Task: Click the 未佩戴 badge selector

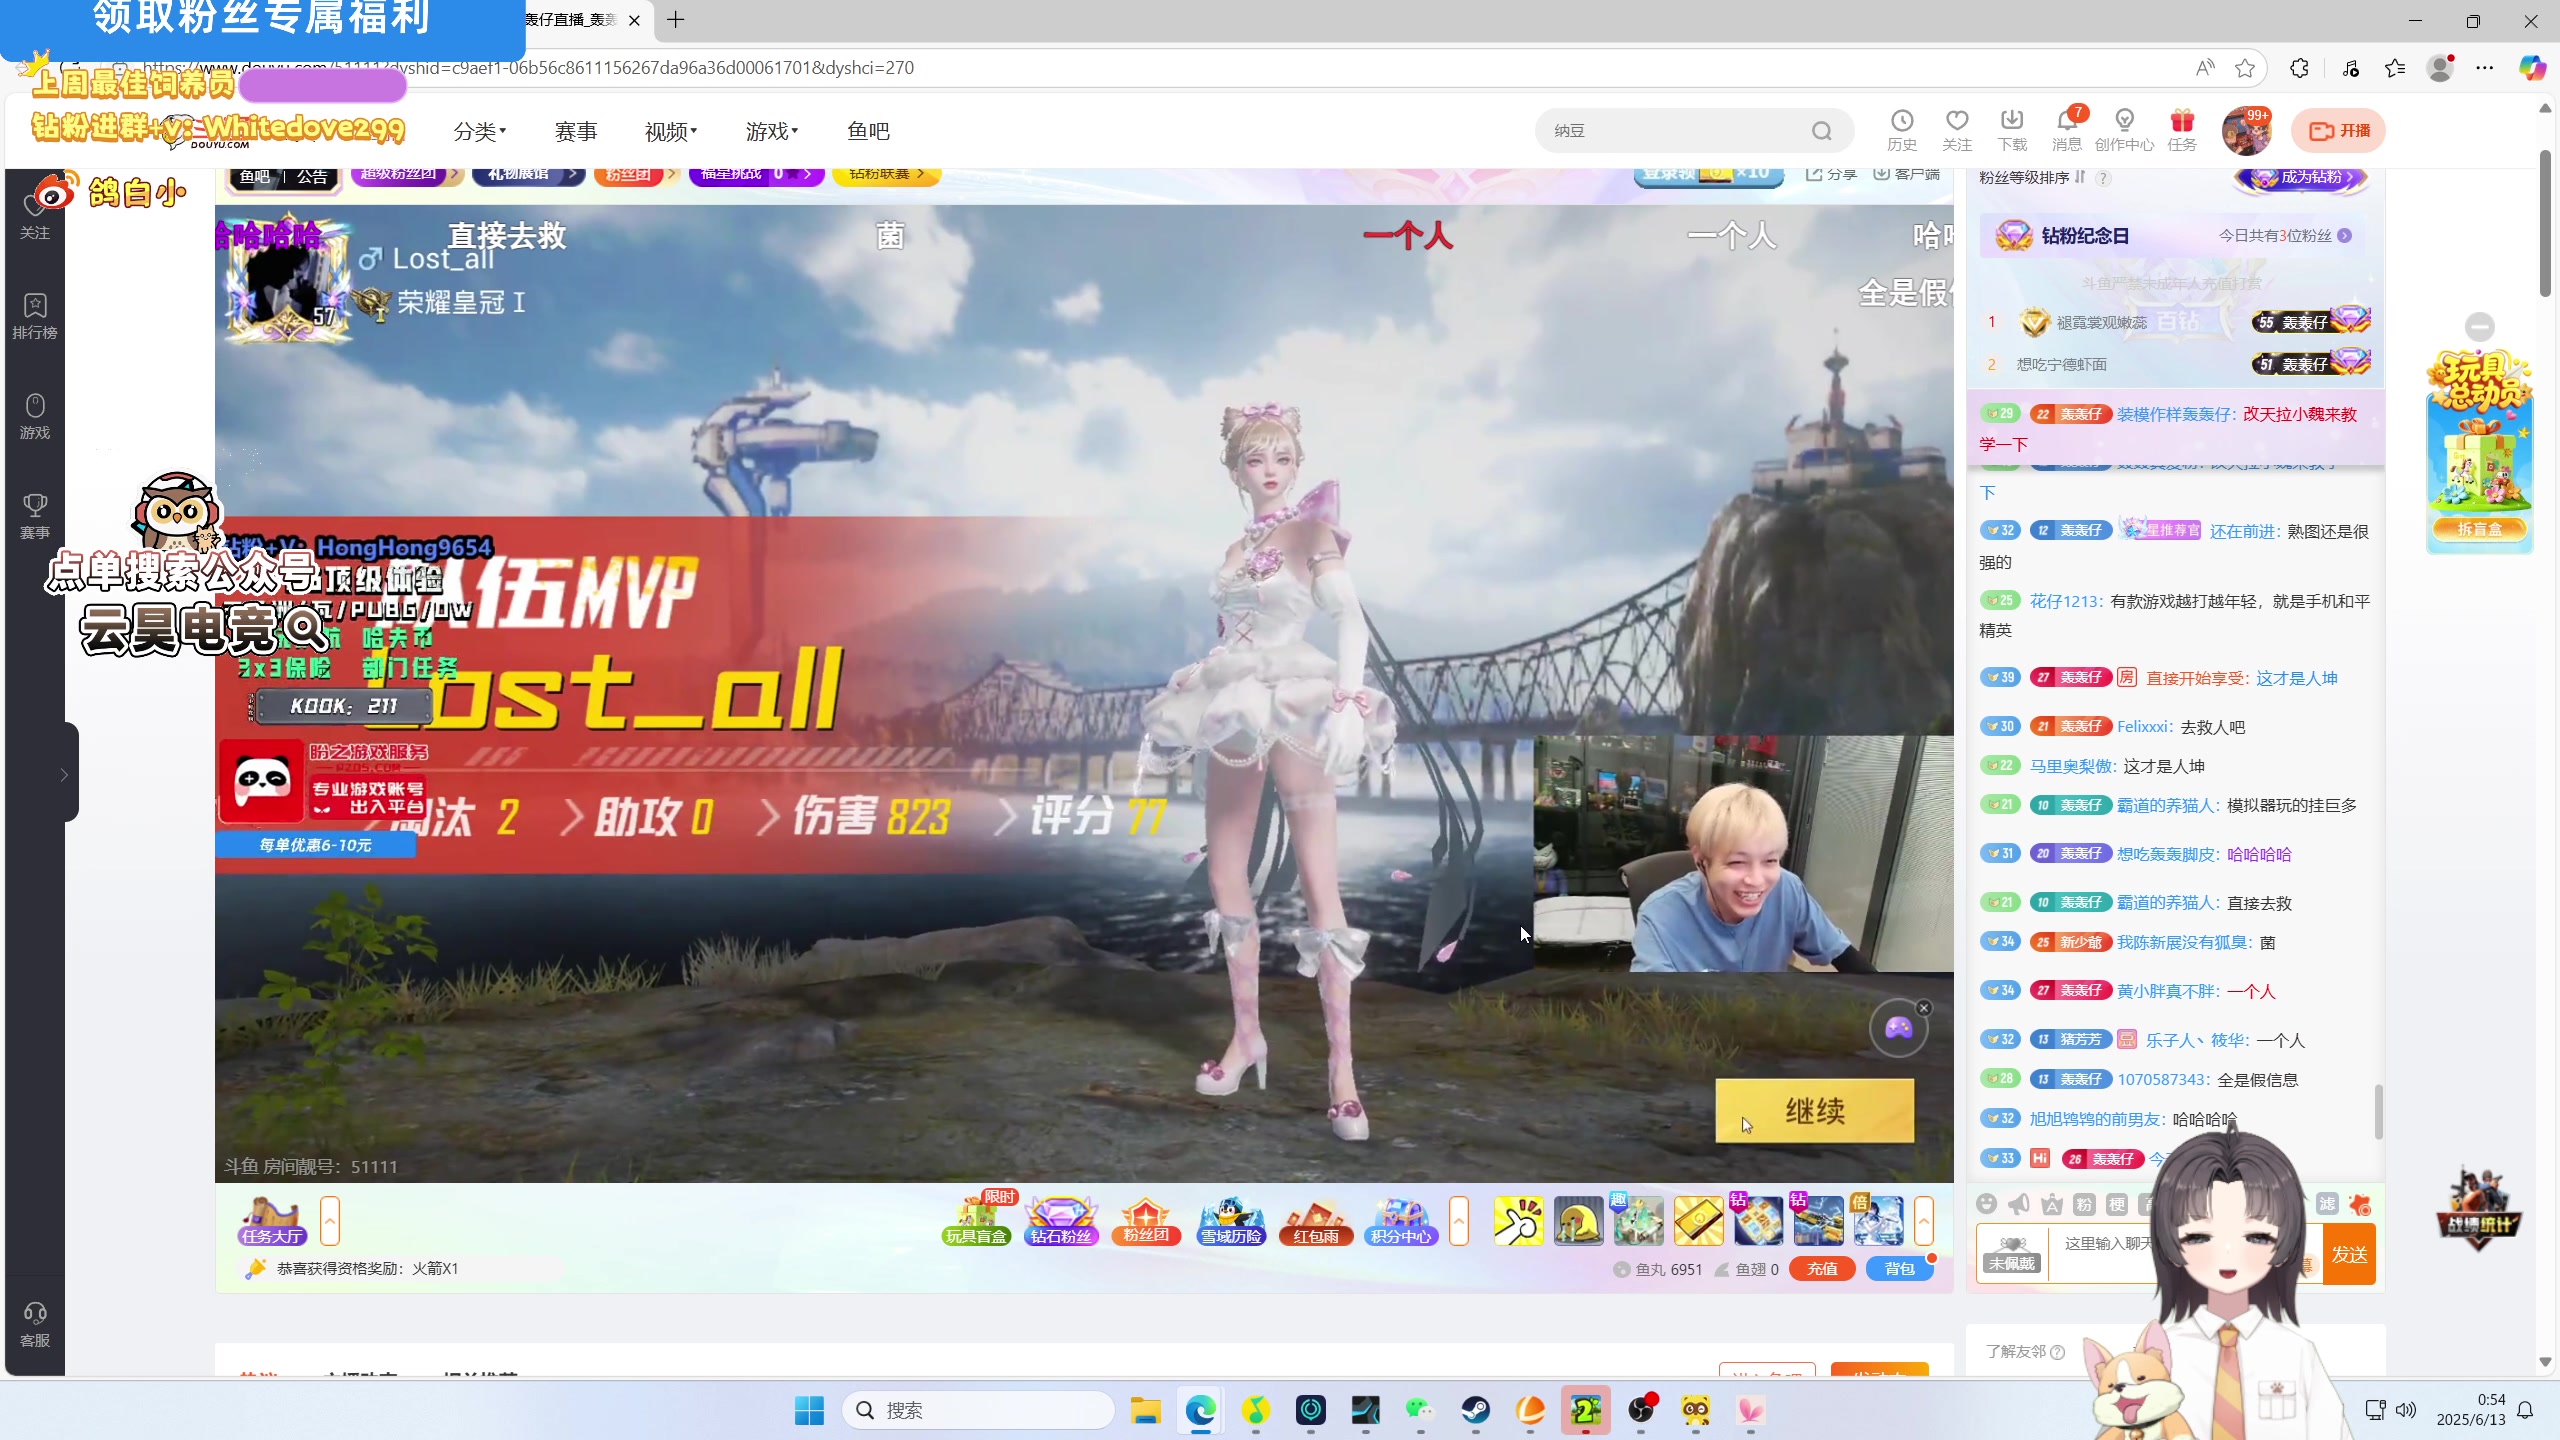Action: (x=2012, y=1254)
